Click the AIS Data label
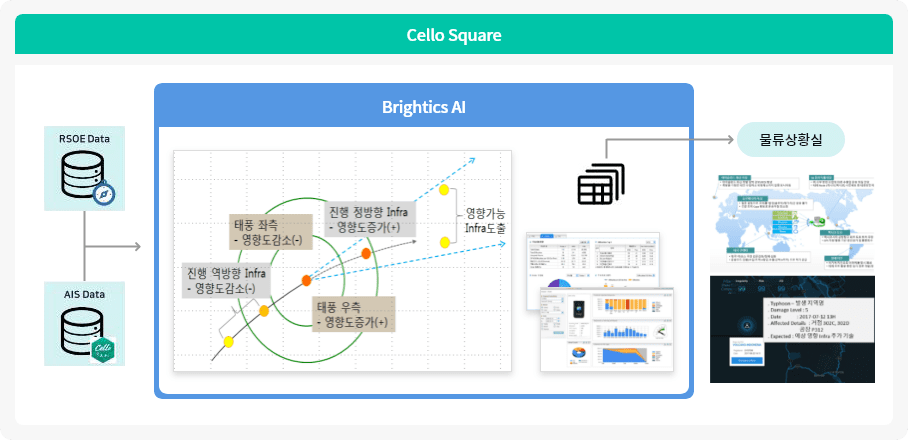 point(85,294)
